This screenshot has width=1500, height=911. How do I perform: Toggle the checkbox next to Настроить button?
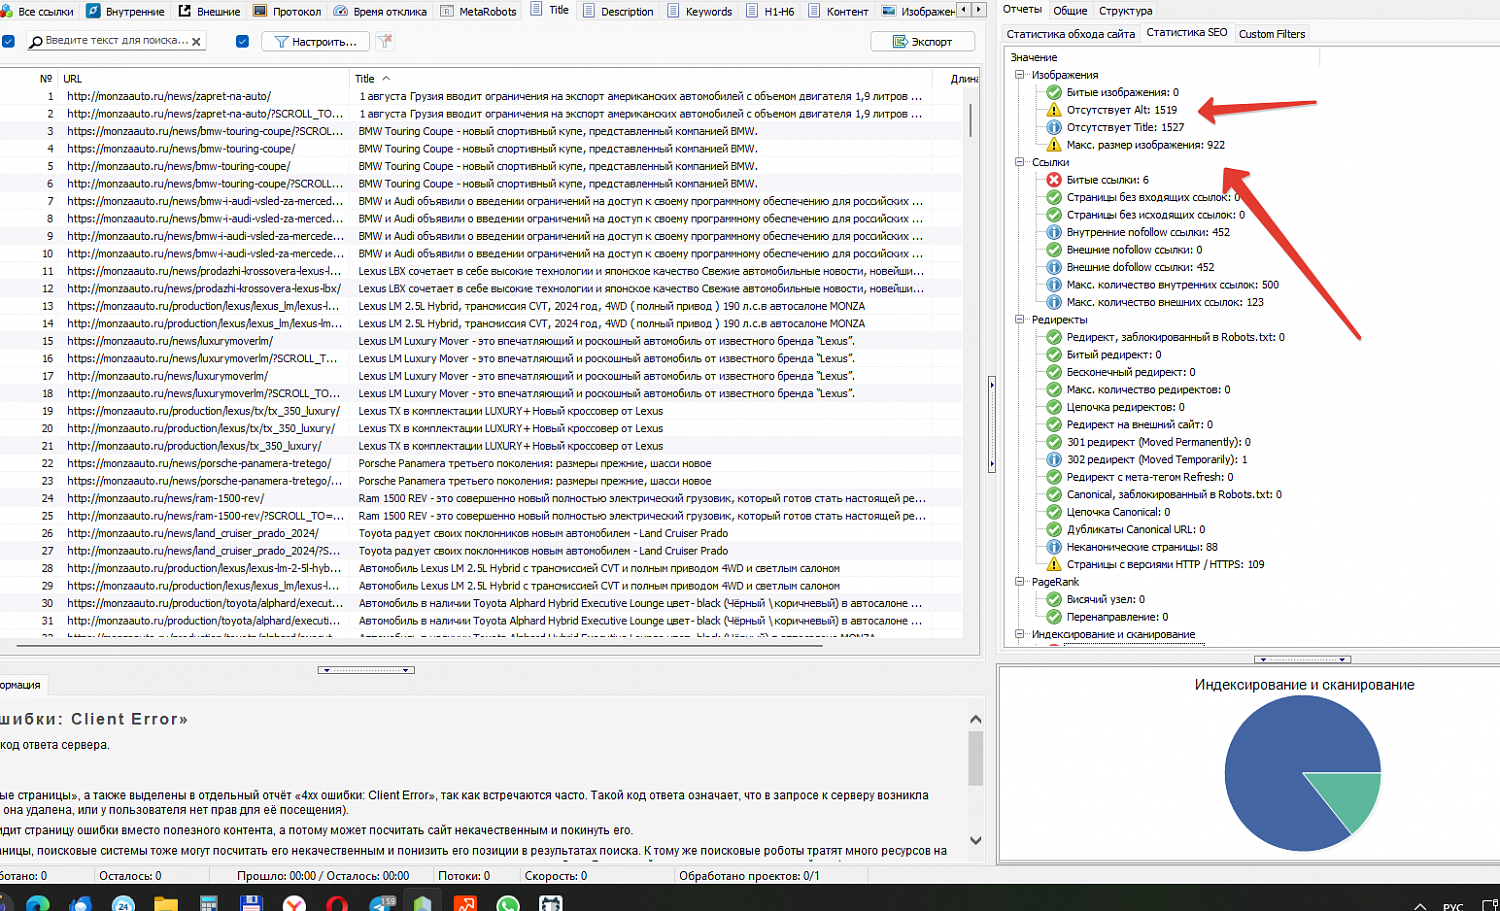point(242,41)
